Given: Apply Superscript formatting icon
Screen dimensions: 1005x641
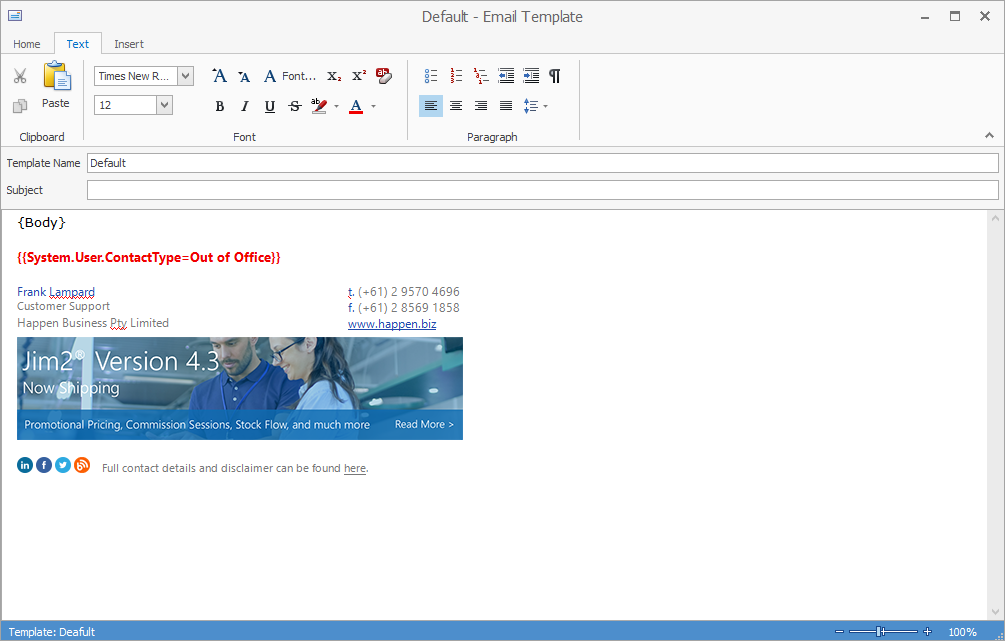Looking at the screenshot, I should coord(358,75).
